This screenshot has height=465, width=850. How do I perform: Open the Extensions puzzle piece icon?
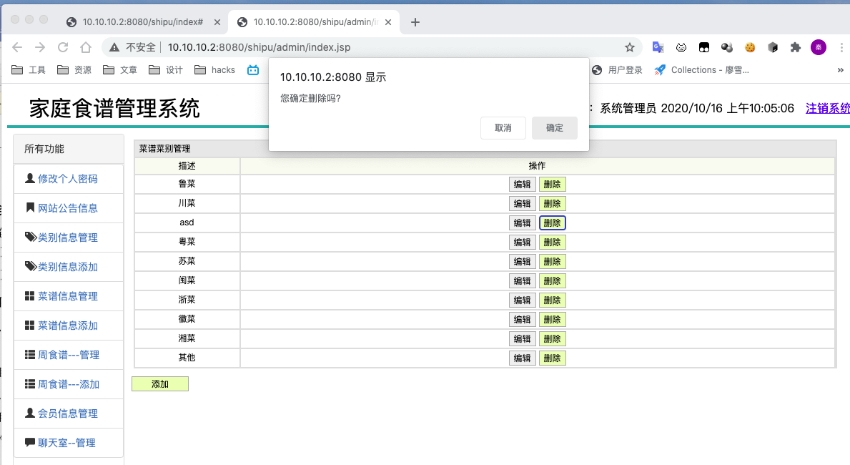pyautogui.click(x=795, y=47)
